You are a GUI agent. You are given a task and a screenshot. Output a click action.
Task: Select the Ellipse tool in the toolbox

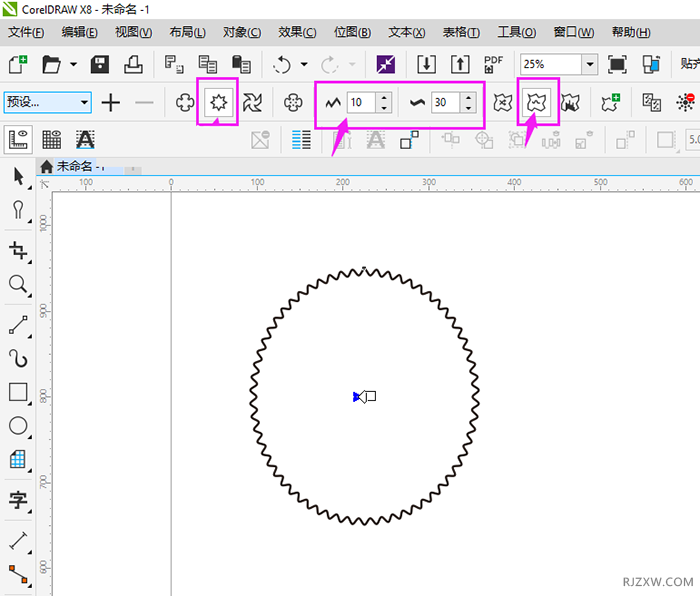(x=18, y=426)
